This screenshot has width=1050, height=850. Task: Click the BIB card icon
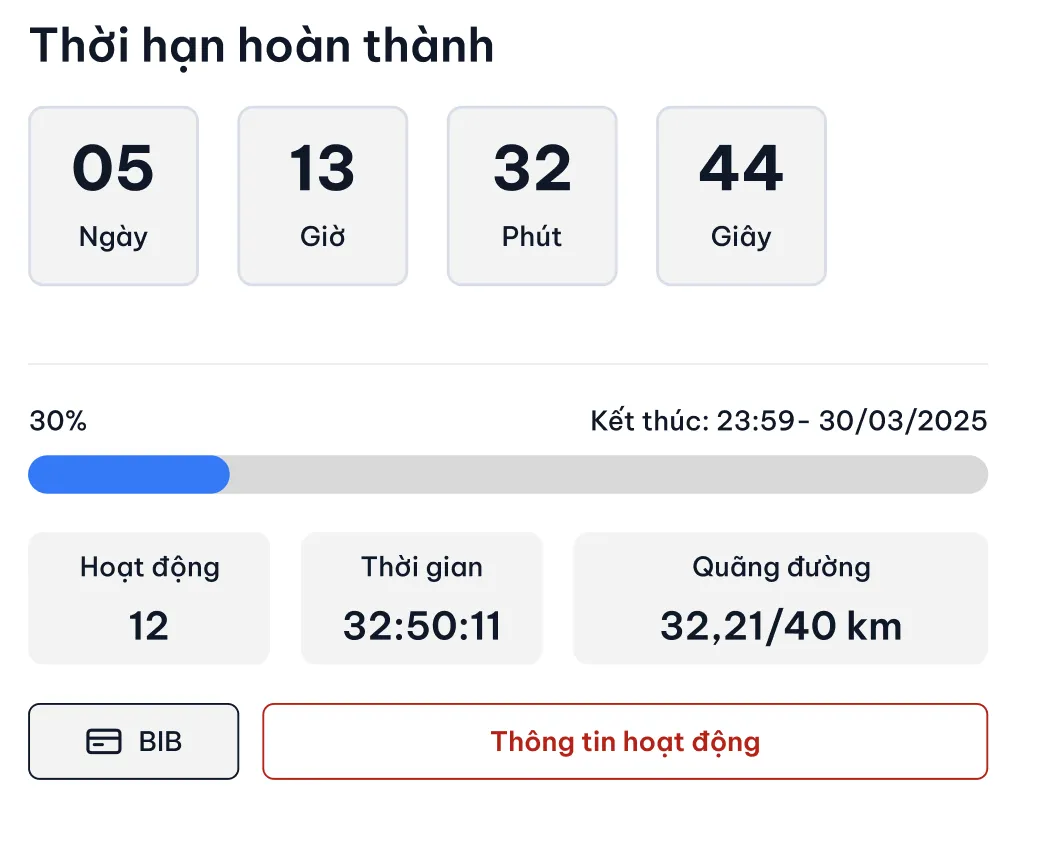click(x=104, y=741)
